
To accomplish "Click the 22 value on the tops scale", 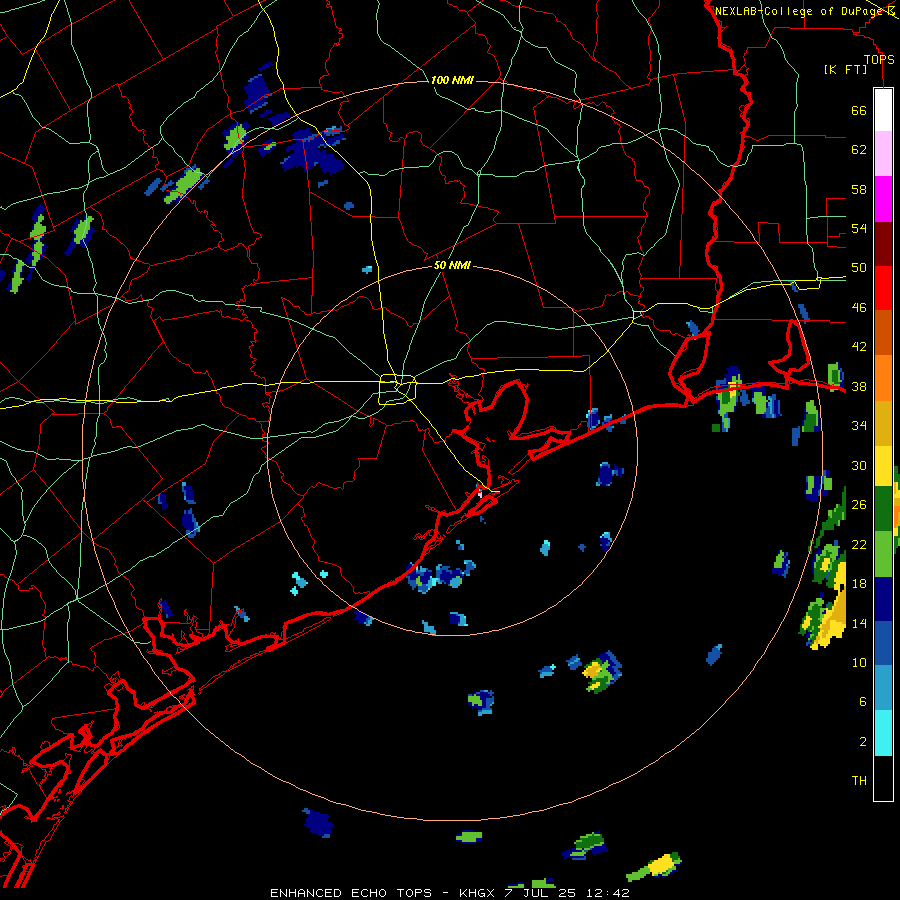I will click(x=859, y=544).
